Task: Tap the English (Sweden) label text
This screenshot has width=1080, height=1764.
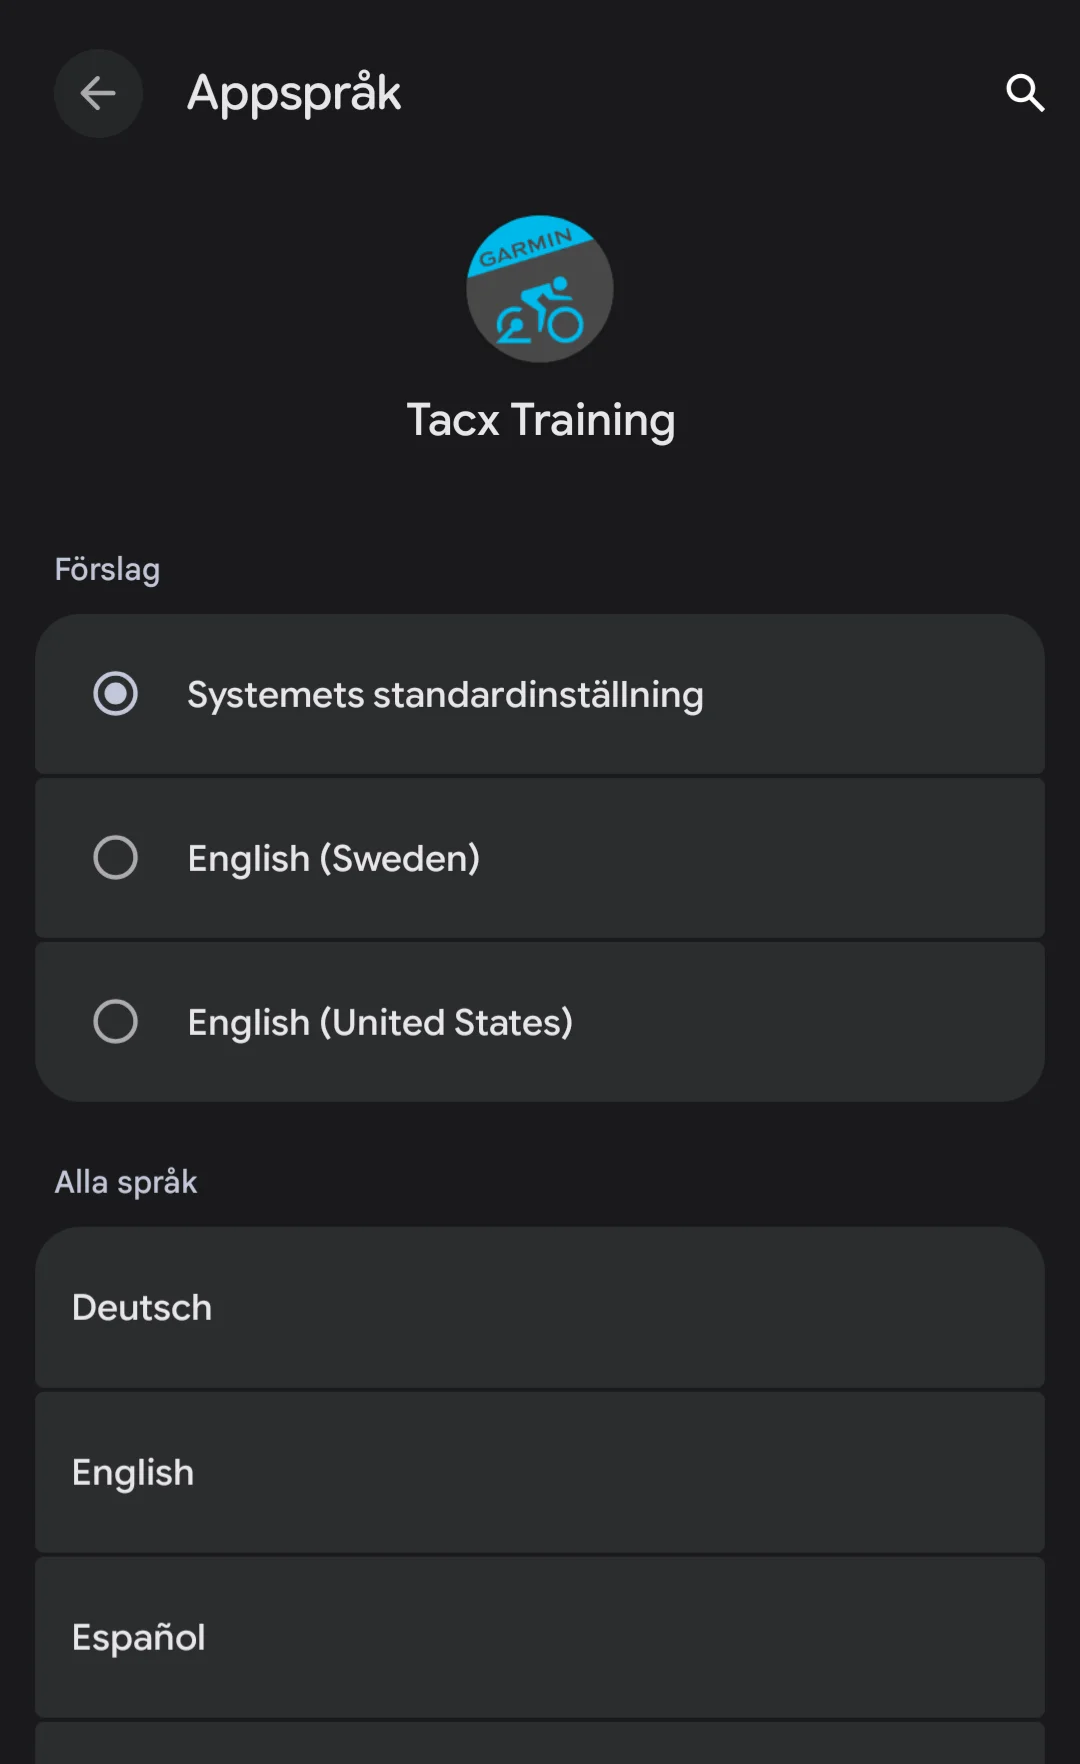Action: pyautogui.click(x=334, y=859)
